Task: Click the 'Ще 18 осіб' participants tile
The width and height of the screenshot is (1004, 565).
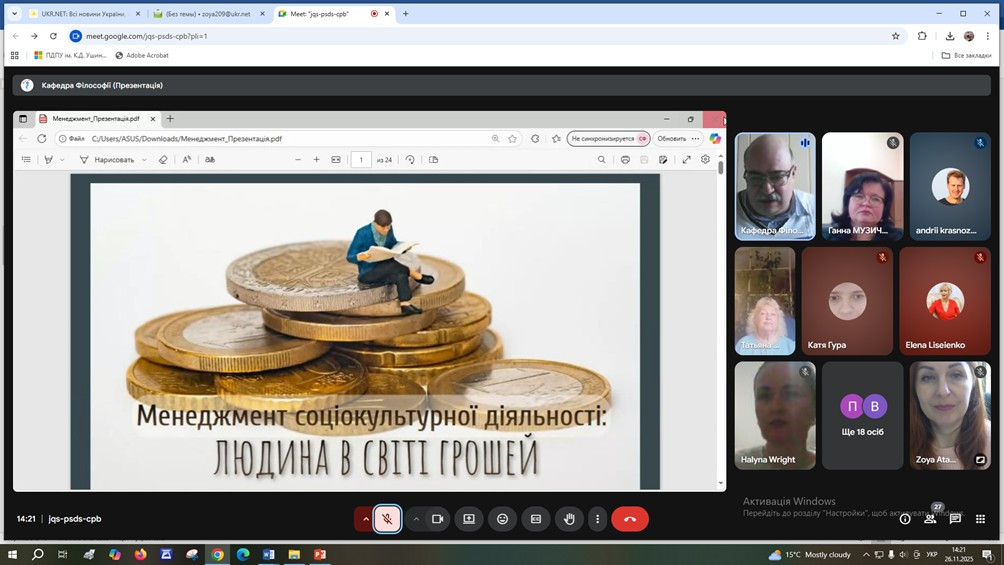Action: [x=862, y=415]
